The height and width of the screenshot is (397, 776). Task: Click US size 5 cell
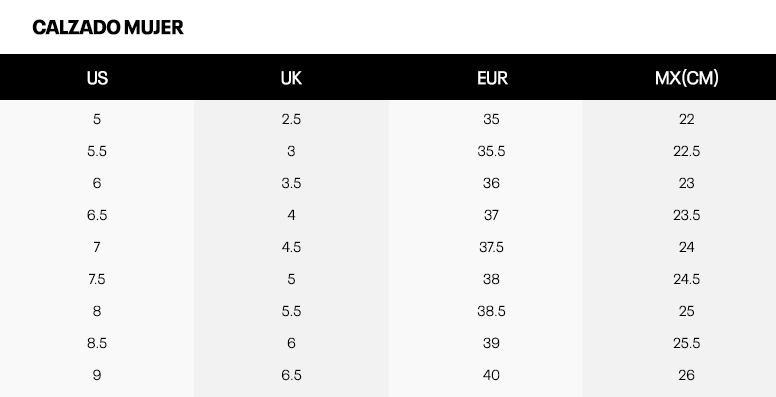coord(97,119)
